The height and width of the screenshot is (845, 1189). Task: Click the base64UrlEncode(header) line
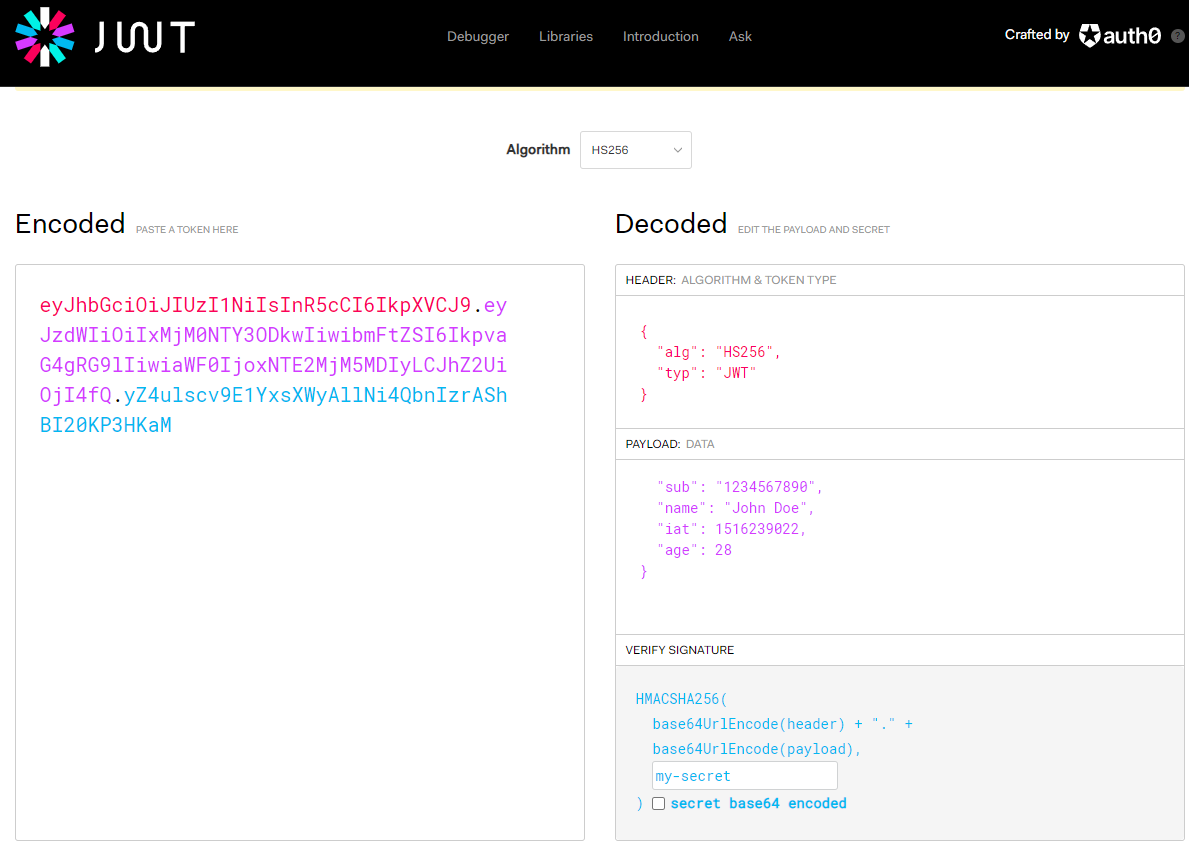[783, 724]
